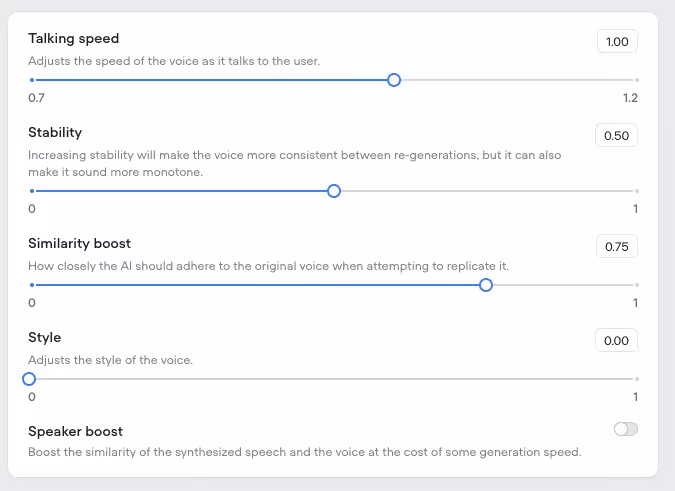Click the Similarity boost slider handle
Viewport: 675px width, 491px height.
pyautogui.click(x=486, y=285)
